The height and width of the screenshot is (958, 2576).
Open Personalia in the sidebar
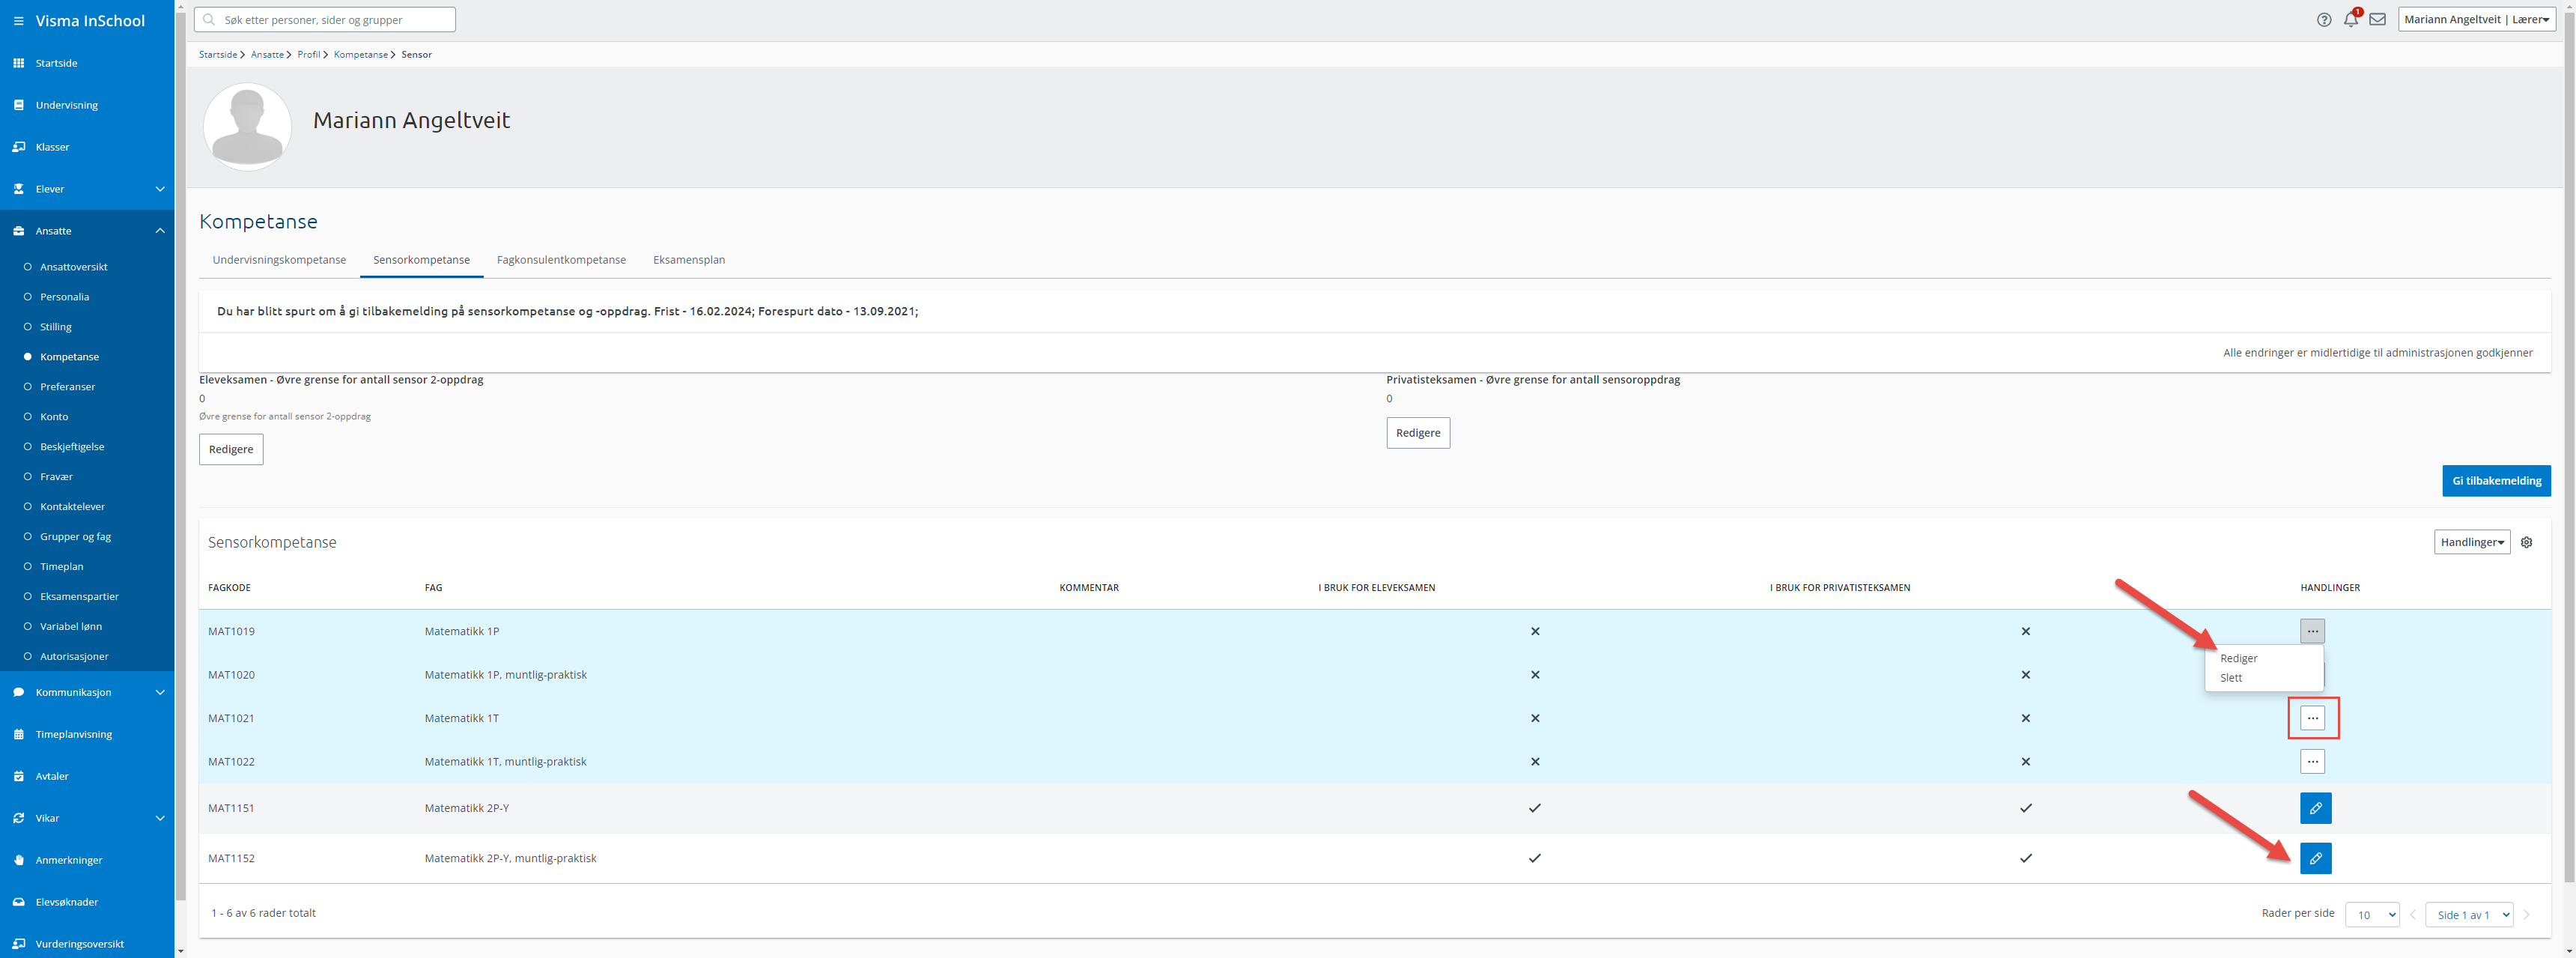(x=65, y=297)
